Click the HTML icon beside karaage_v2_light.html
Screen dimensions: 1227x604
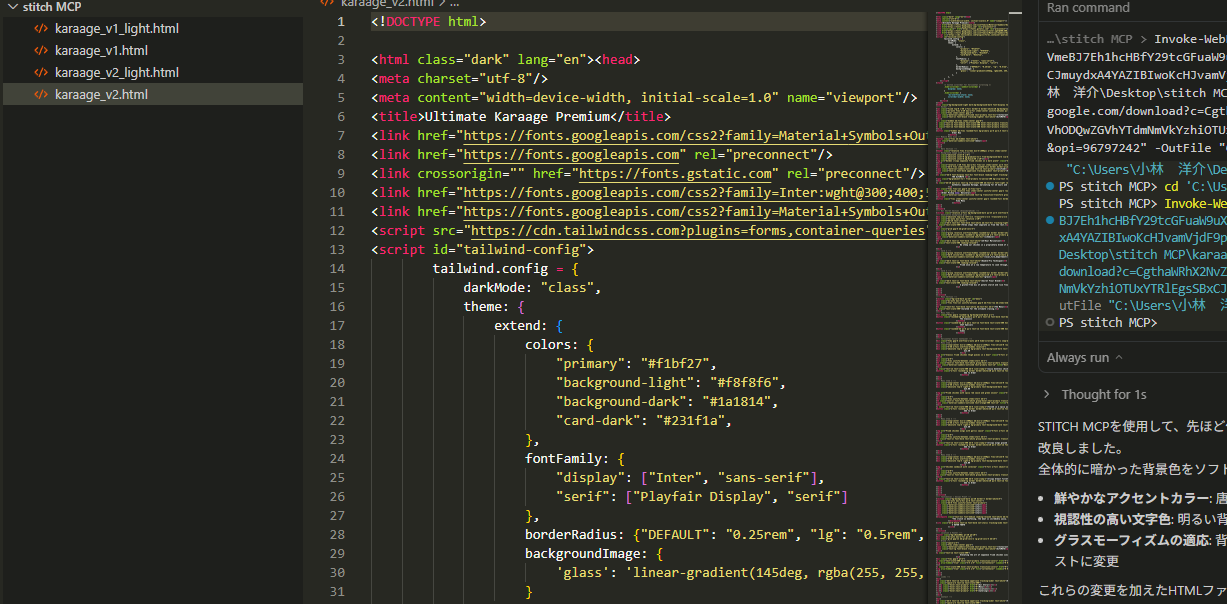(41, 73)
